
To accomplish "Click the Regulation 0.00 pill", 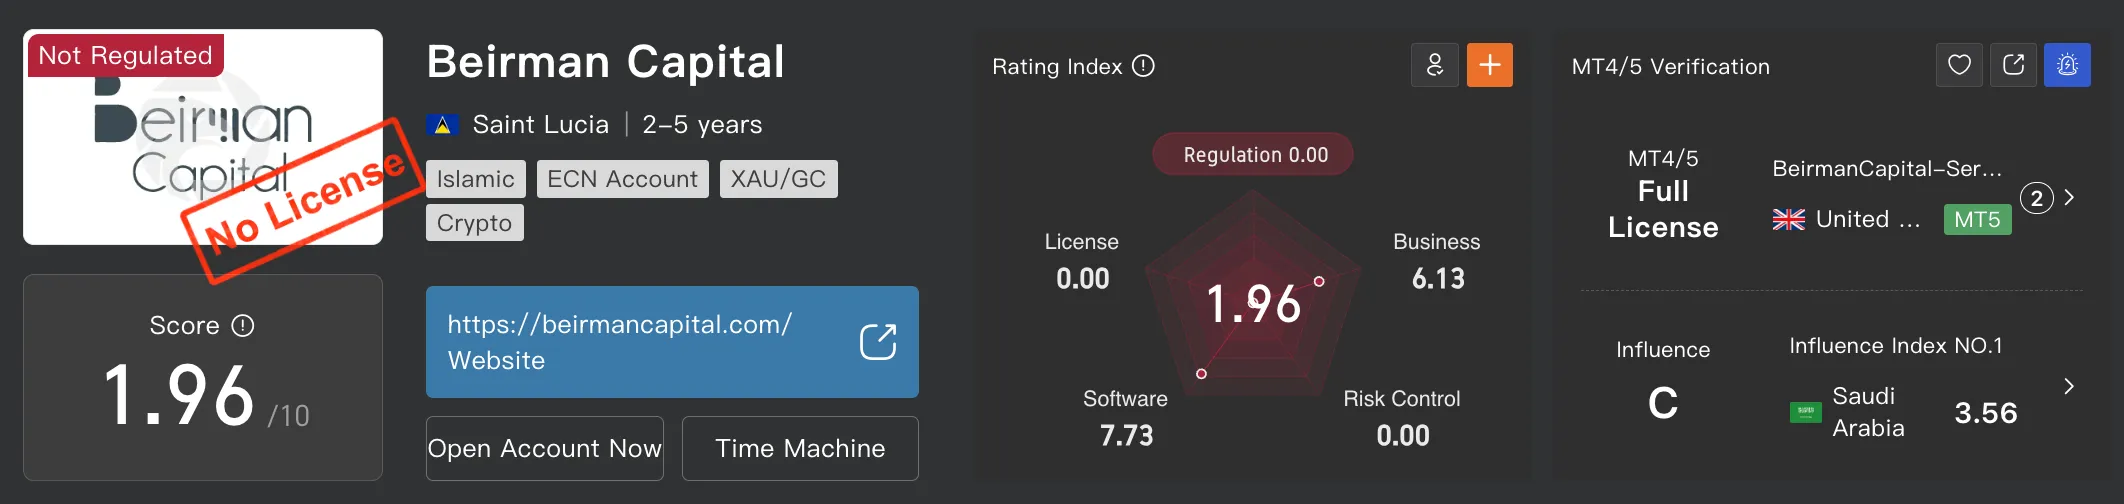I will coord(1254,155).
